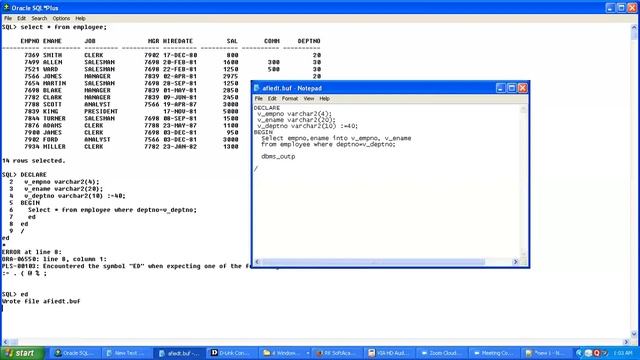640x360 pixels.
Task: Click the v_empno varchar2(4) line in Notepad
Action: [295, 114]
